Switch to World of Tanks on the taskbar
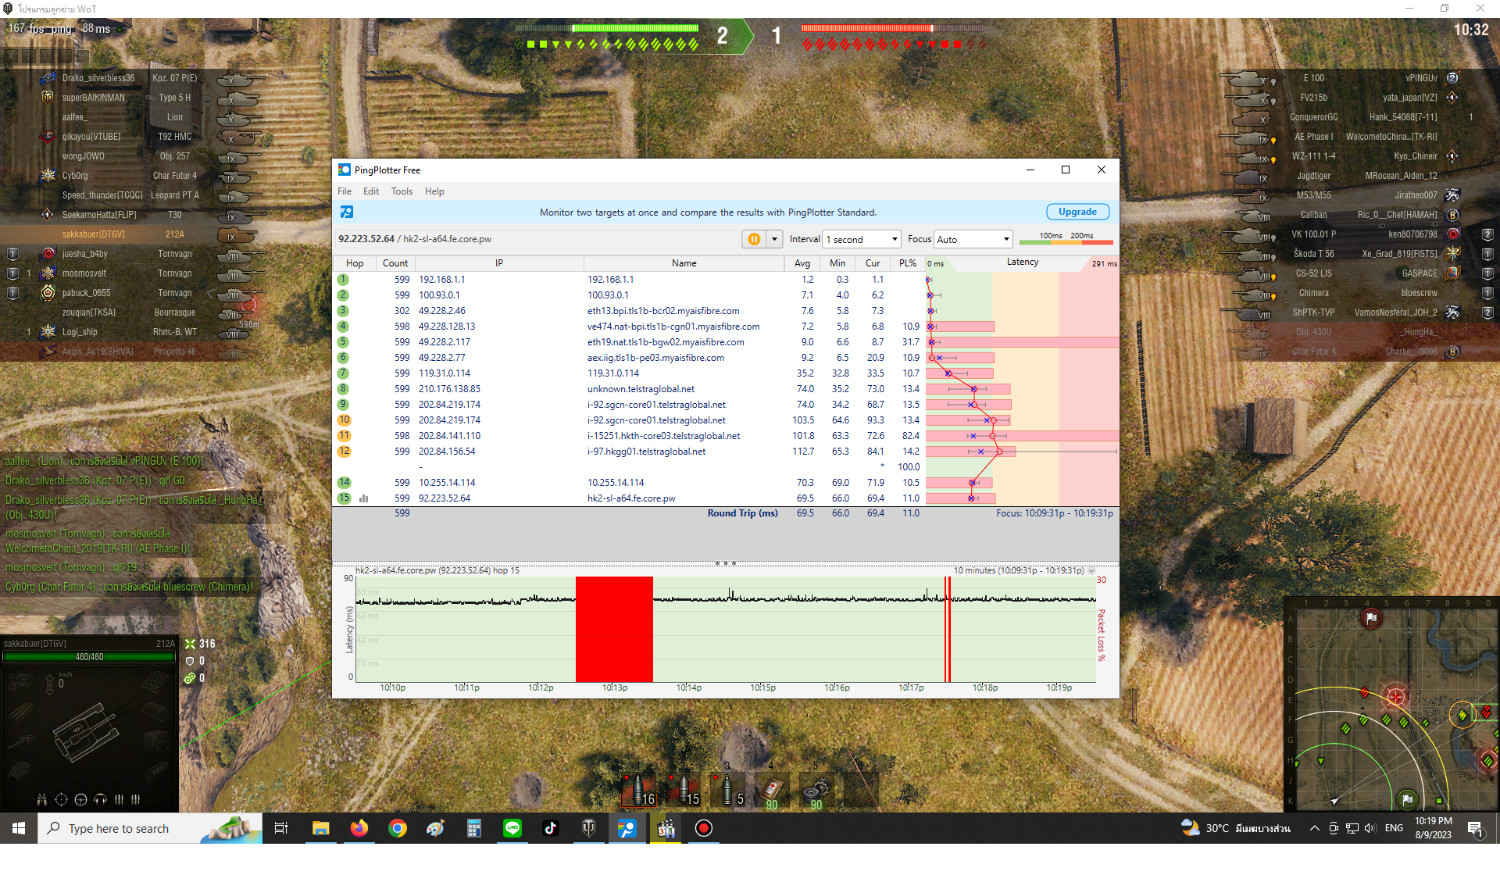 (589, 828)
